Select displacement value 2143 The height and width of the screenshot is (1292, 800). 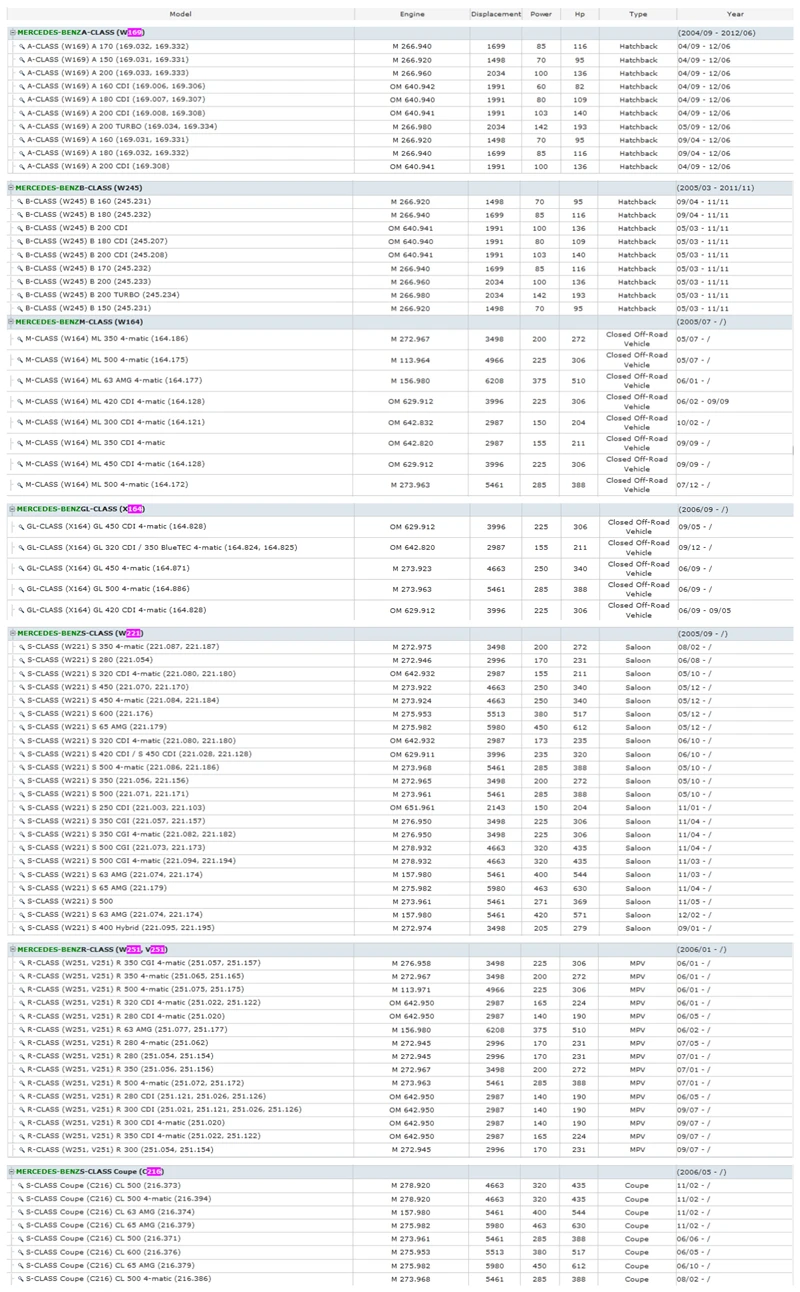496,806
